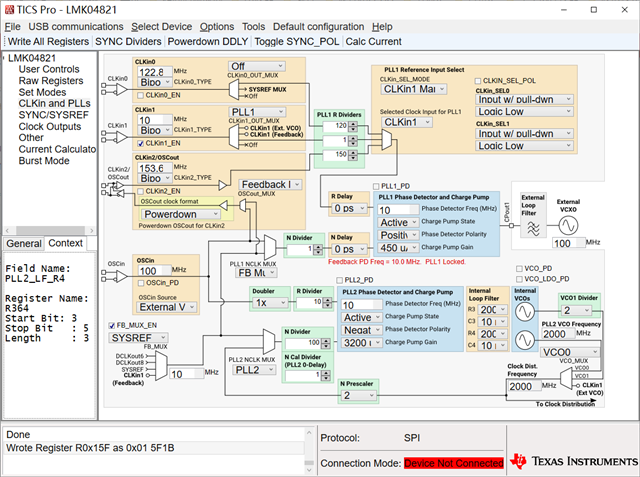640x477 pixels.
Task: Uncheck the FB_MUX_EN checkbox
Action: [x=111, y=325]
